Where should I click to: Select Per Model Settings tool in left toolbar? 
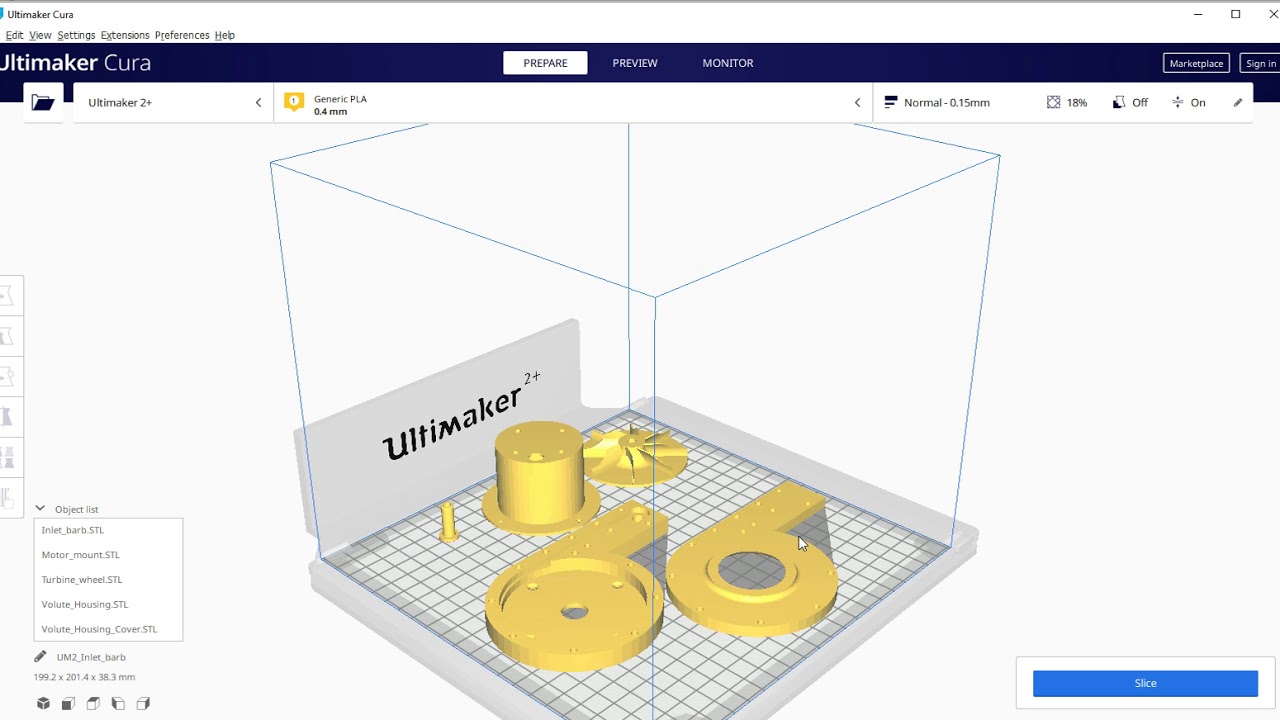click(x=9, y=457)
